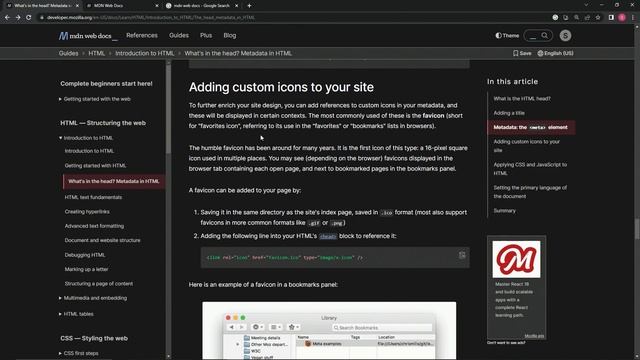This screenshot has width=640, height=360.
Task: Jump to Setting the primary language section
Action: (x=530, y=192)
